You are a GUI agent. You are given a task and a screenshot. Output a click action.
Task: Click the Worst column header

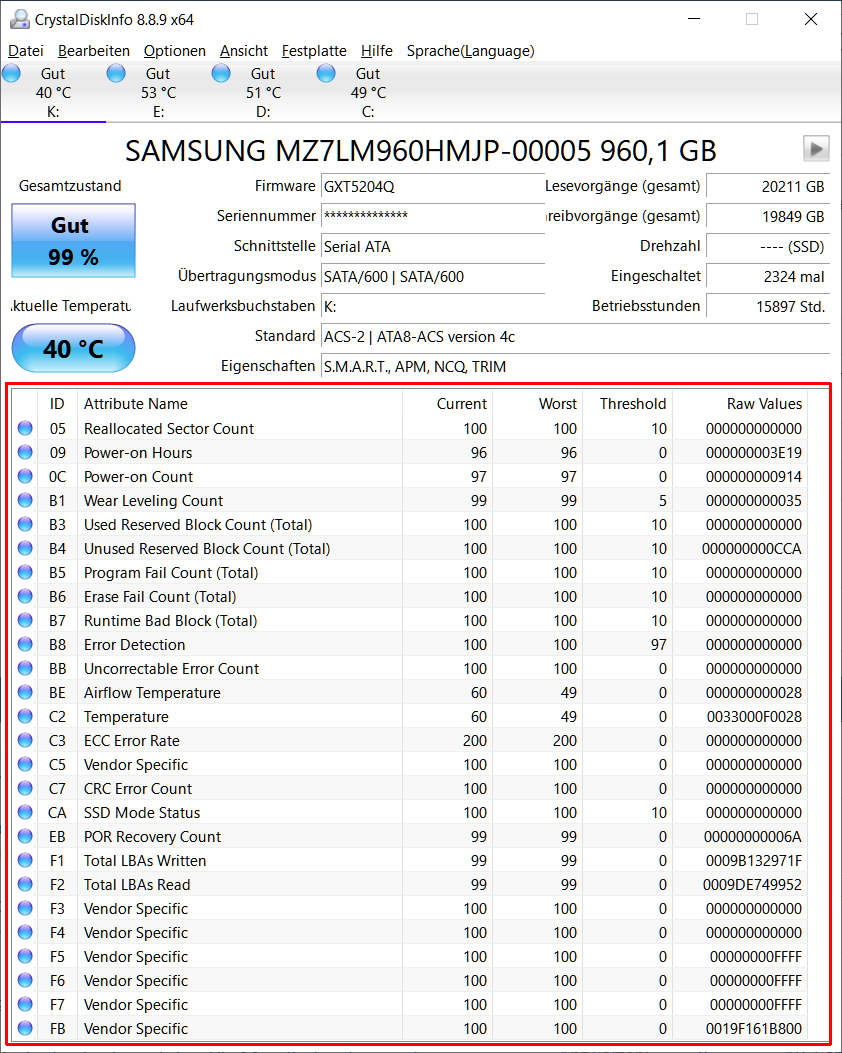537,404
